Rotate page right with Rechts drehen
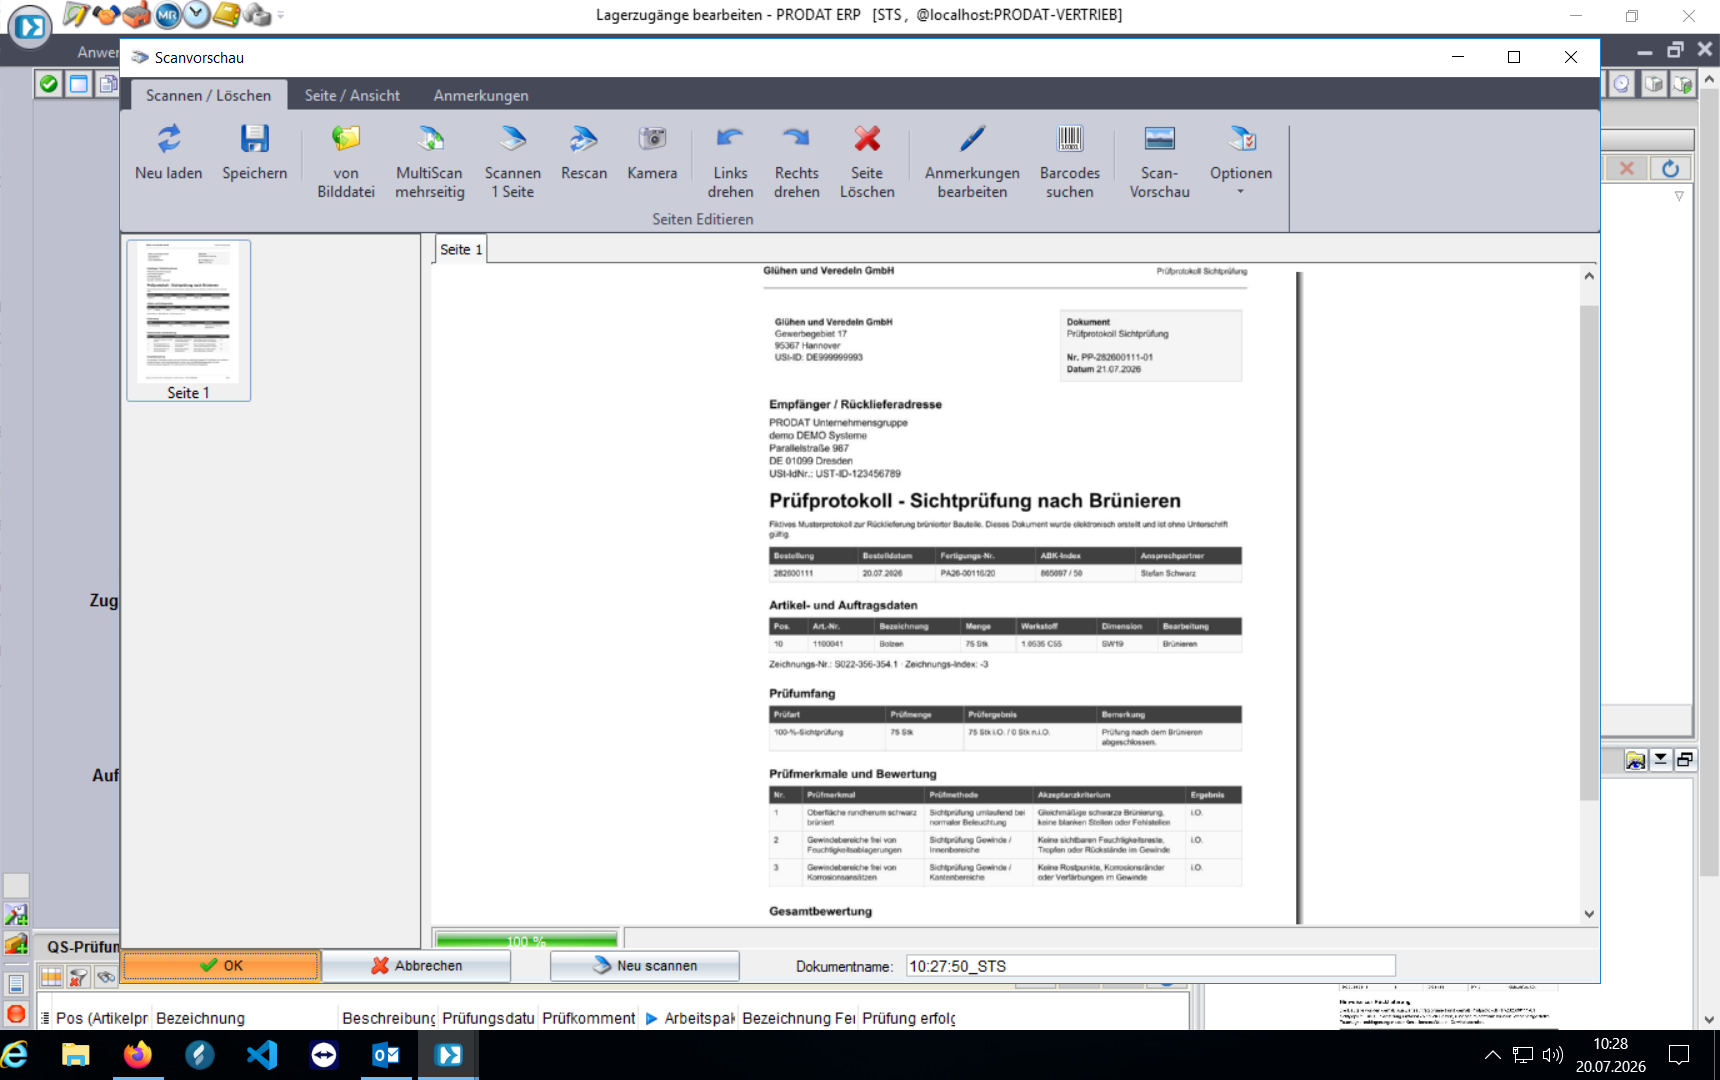 pos(797,161)
